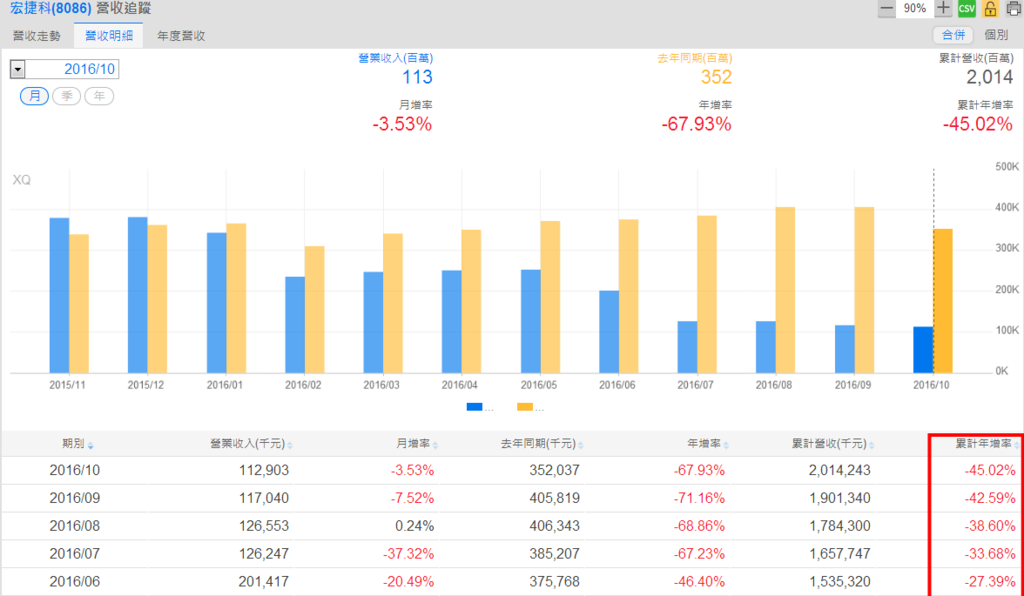
Task: Select the 年 period toggle
Action: tap(99, 96)
